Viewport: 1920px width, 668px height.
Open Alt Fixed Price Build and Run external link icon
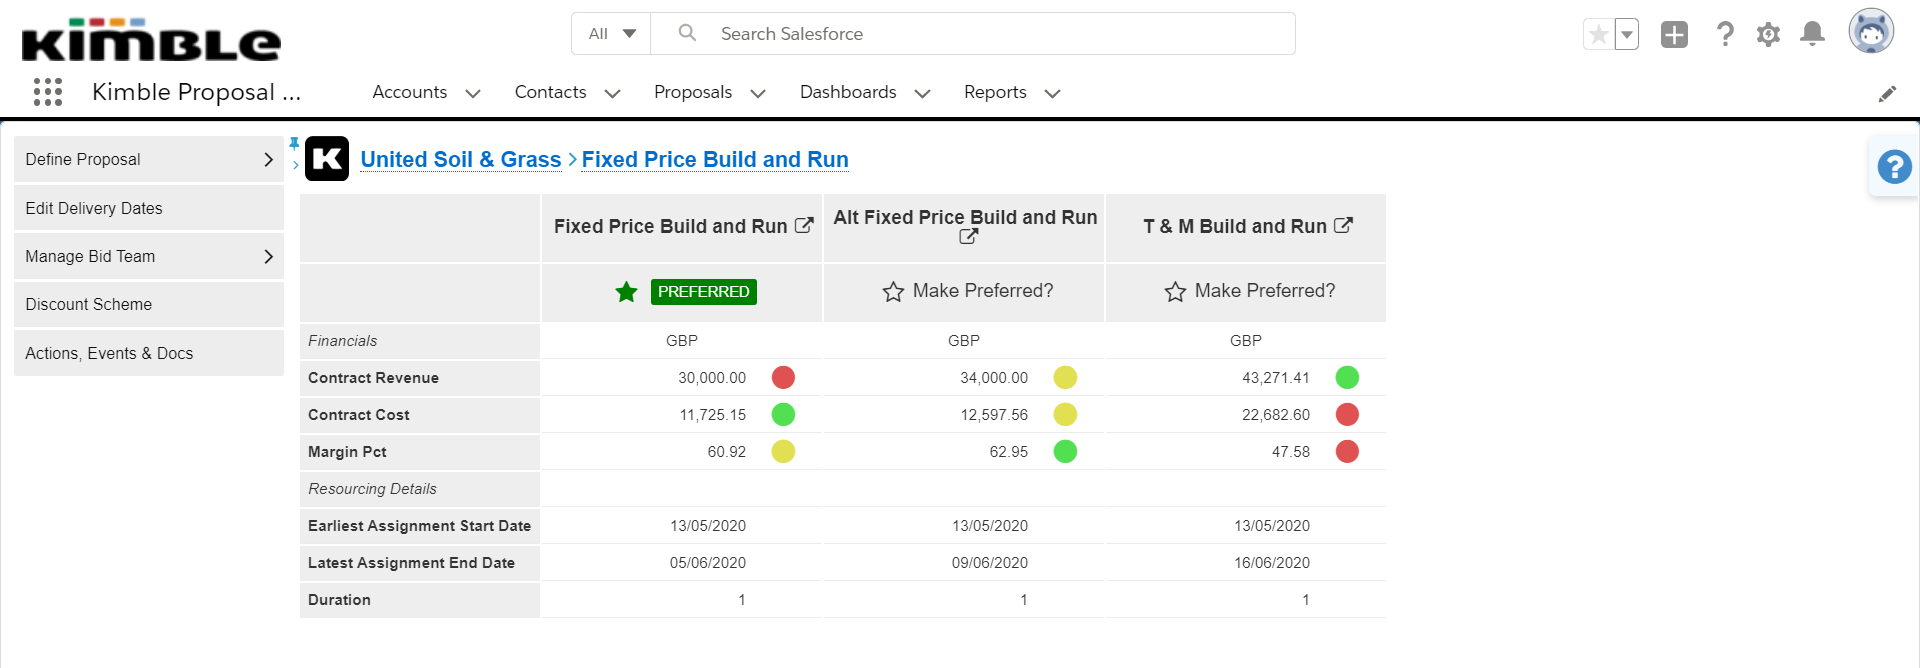(968, 237)
